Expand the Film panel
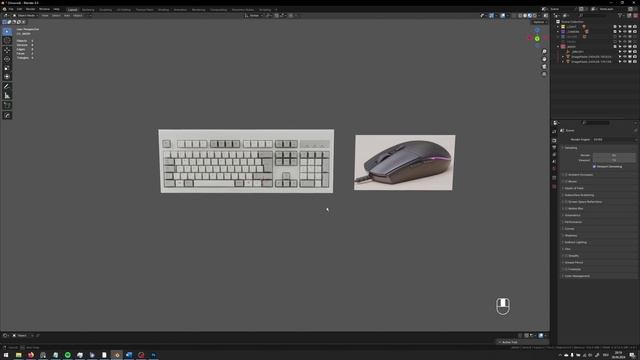The width and height of the screenshot is (640, 360). (x=567, y=249)
